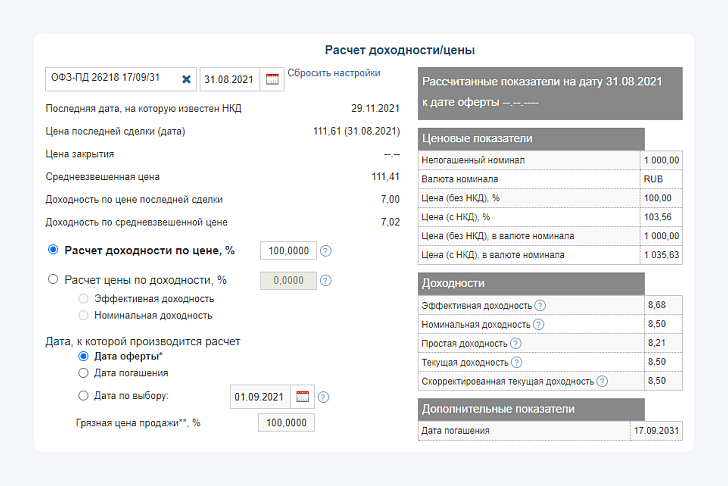Show help for Скорректированная текущая доходность

pos(602,382)
